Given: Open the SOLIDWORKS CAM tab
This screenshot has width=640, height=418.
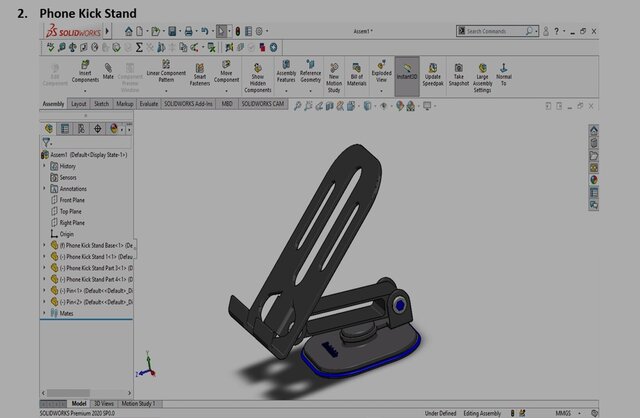Looking at the screenshot, I should 262,104.
